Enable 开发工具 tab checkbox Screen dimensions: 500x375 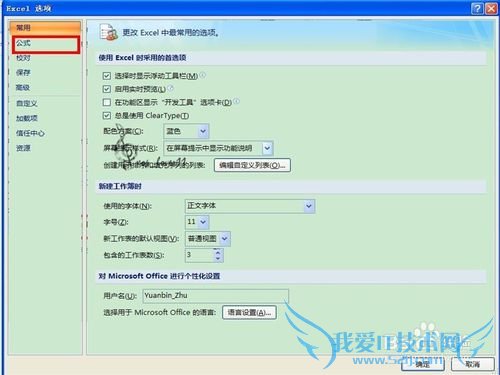pyautogui.click(x=107, y=102)
